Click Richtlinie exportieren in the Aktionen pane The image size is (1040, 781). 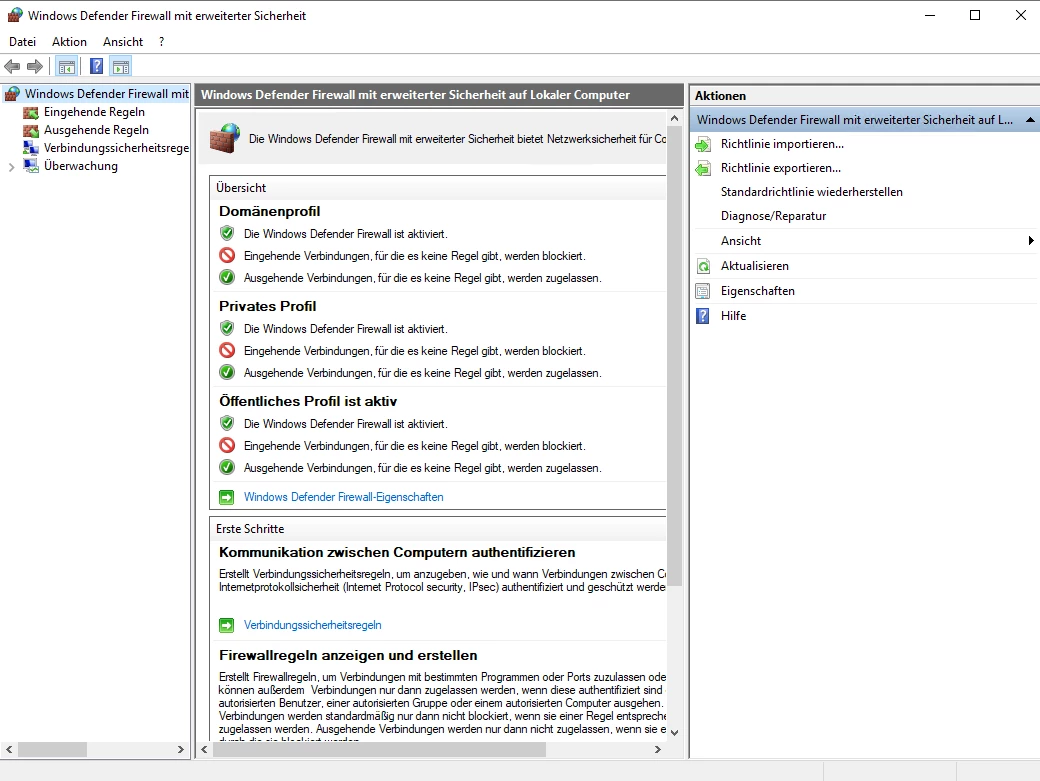pyautogui.click(x=780, y=168)
